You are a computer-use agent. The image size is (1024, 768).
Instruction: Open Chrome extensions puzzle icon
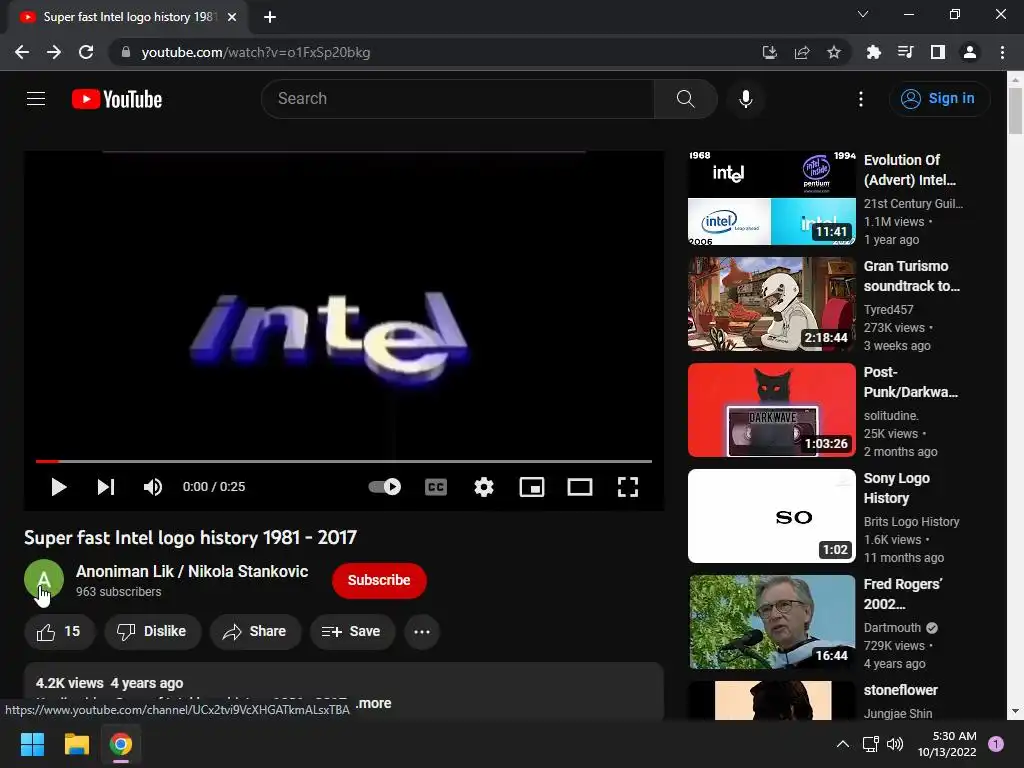(x=874, y=52)
